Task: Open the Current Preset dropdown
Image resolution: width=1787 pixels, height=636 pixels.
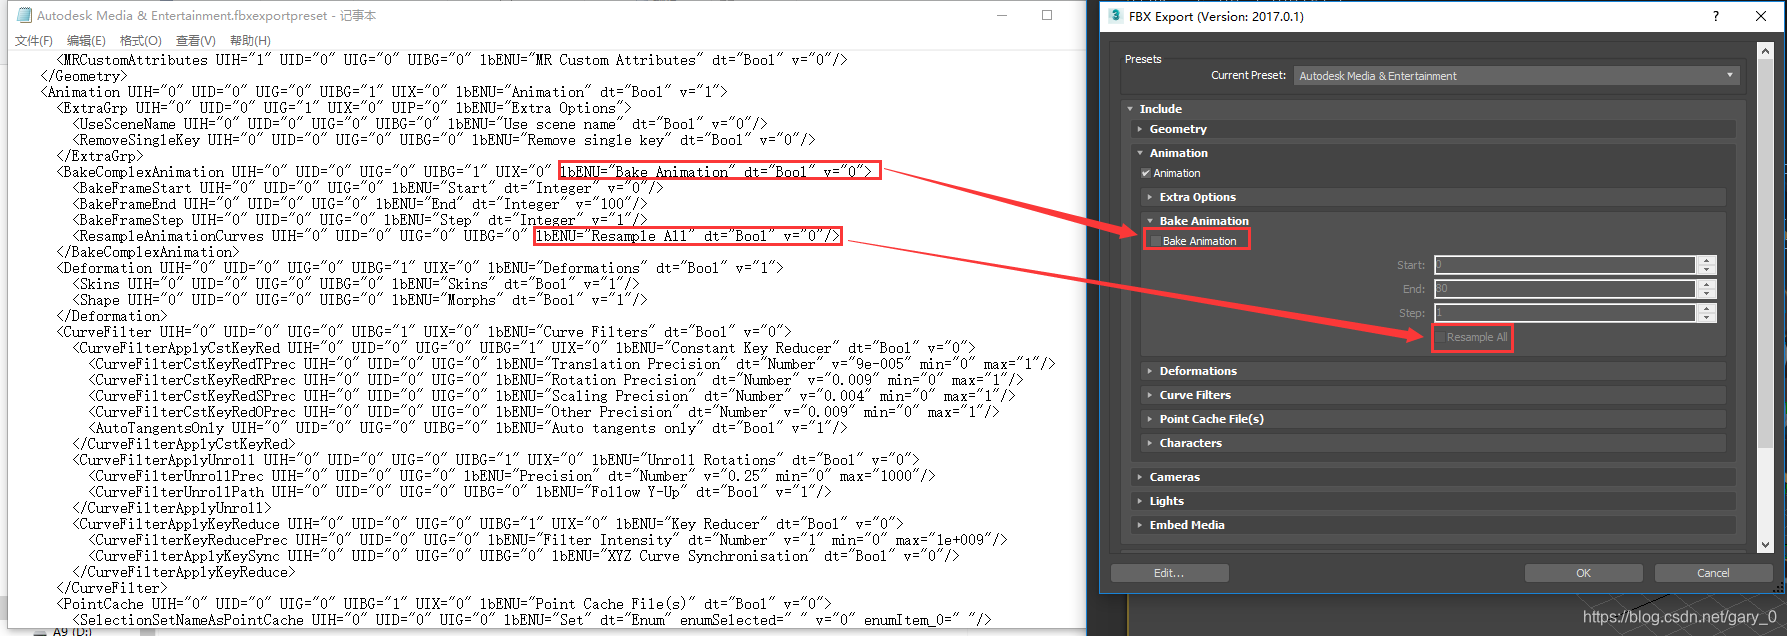Action: click(1516, 76)
